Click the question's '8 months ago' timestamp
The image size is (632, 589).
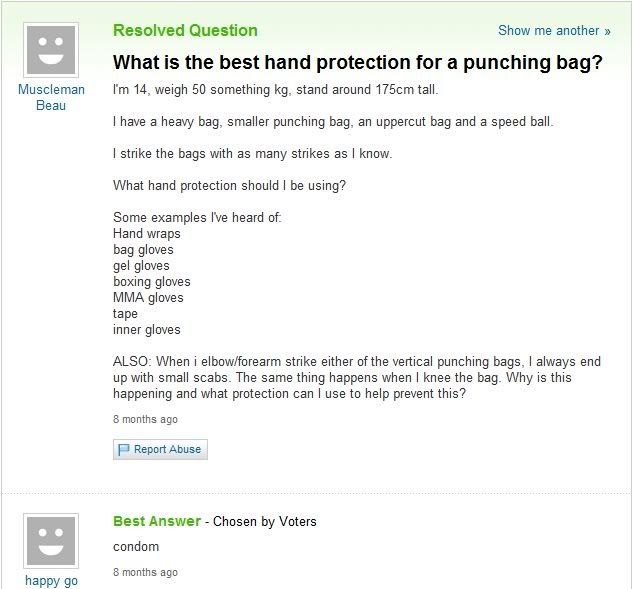(145, 419)
